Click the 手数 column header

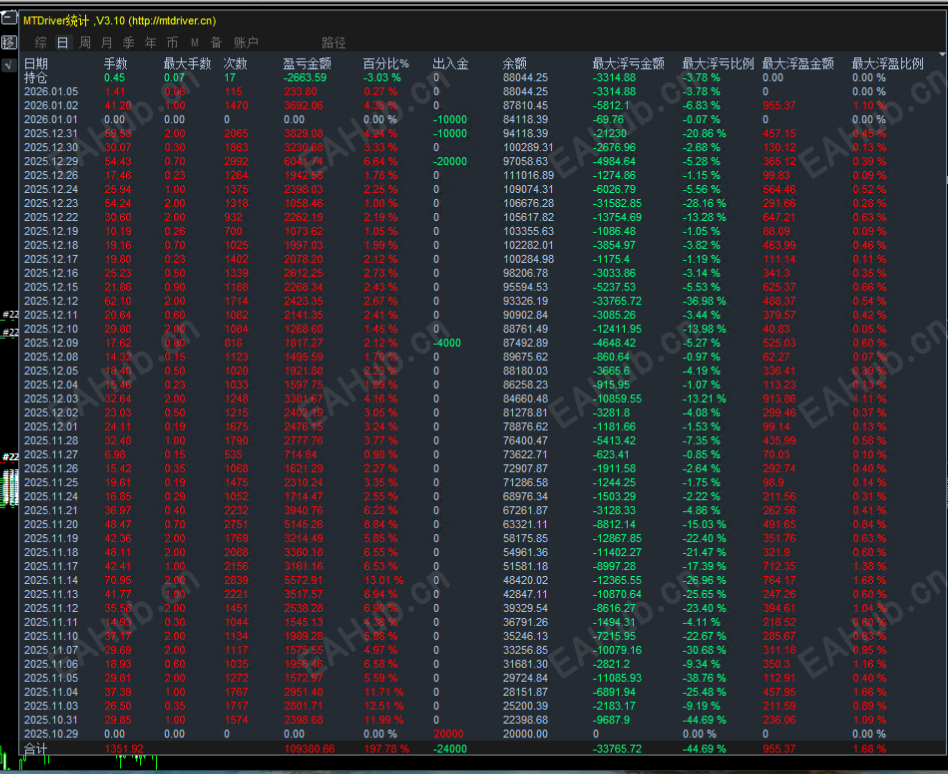115,63
